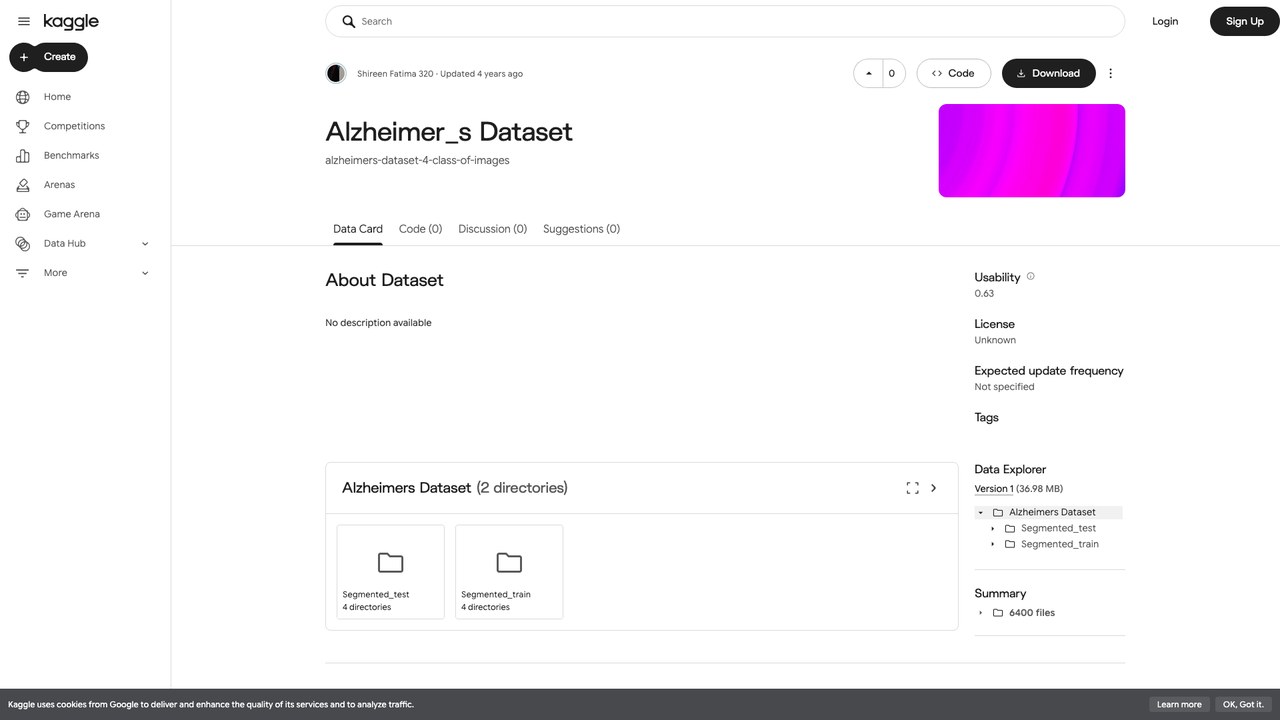Click the fullscreen icon in data preview
This screenshot has width=1280, height=720.
pyautogui.click(x=912, y=488)
